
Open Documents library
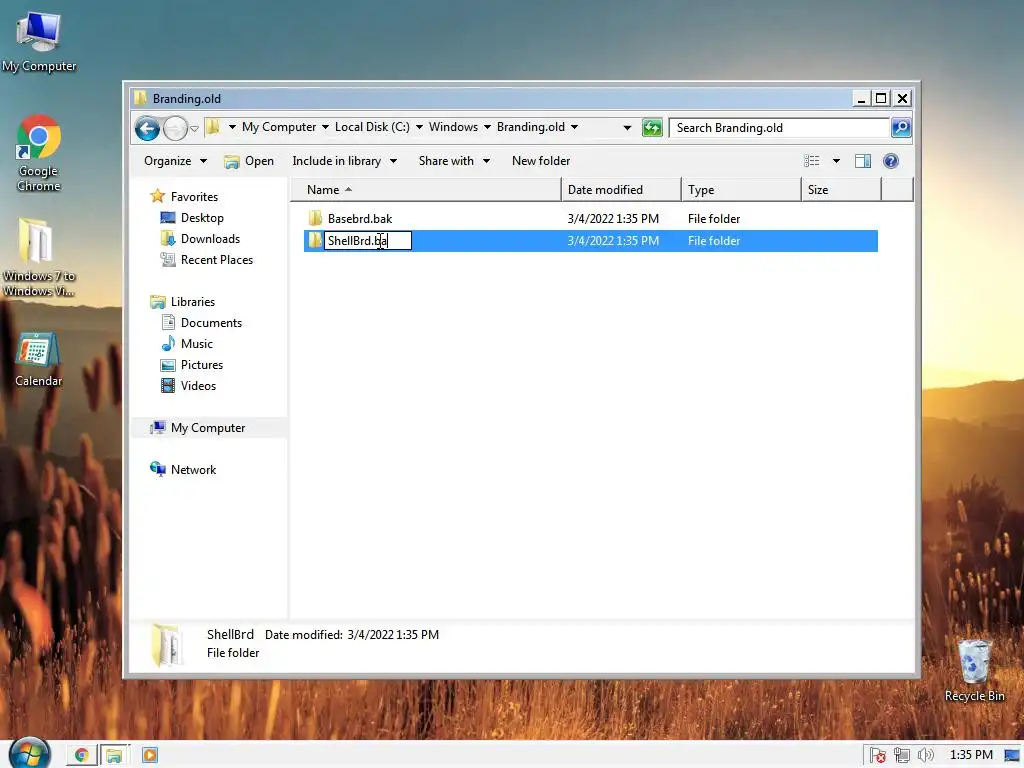tap(211, 323)
